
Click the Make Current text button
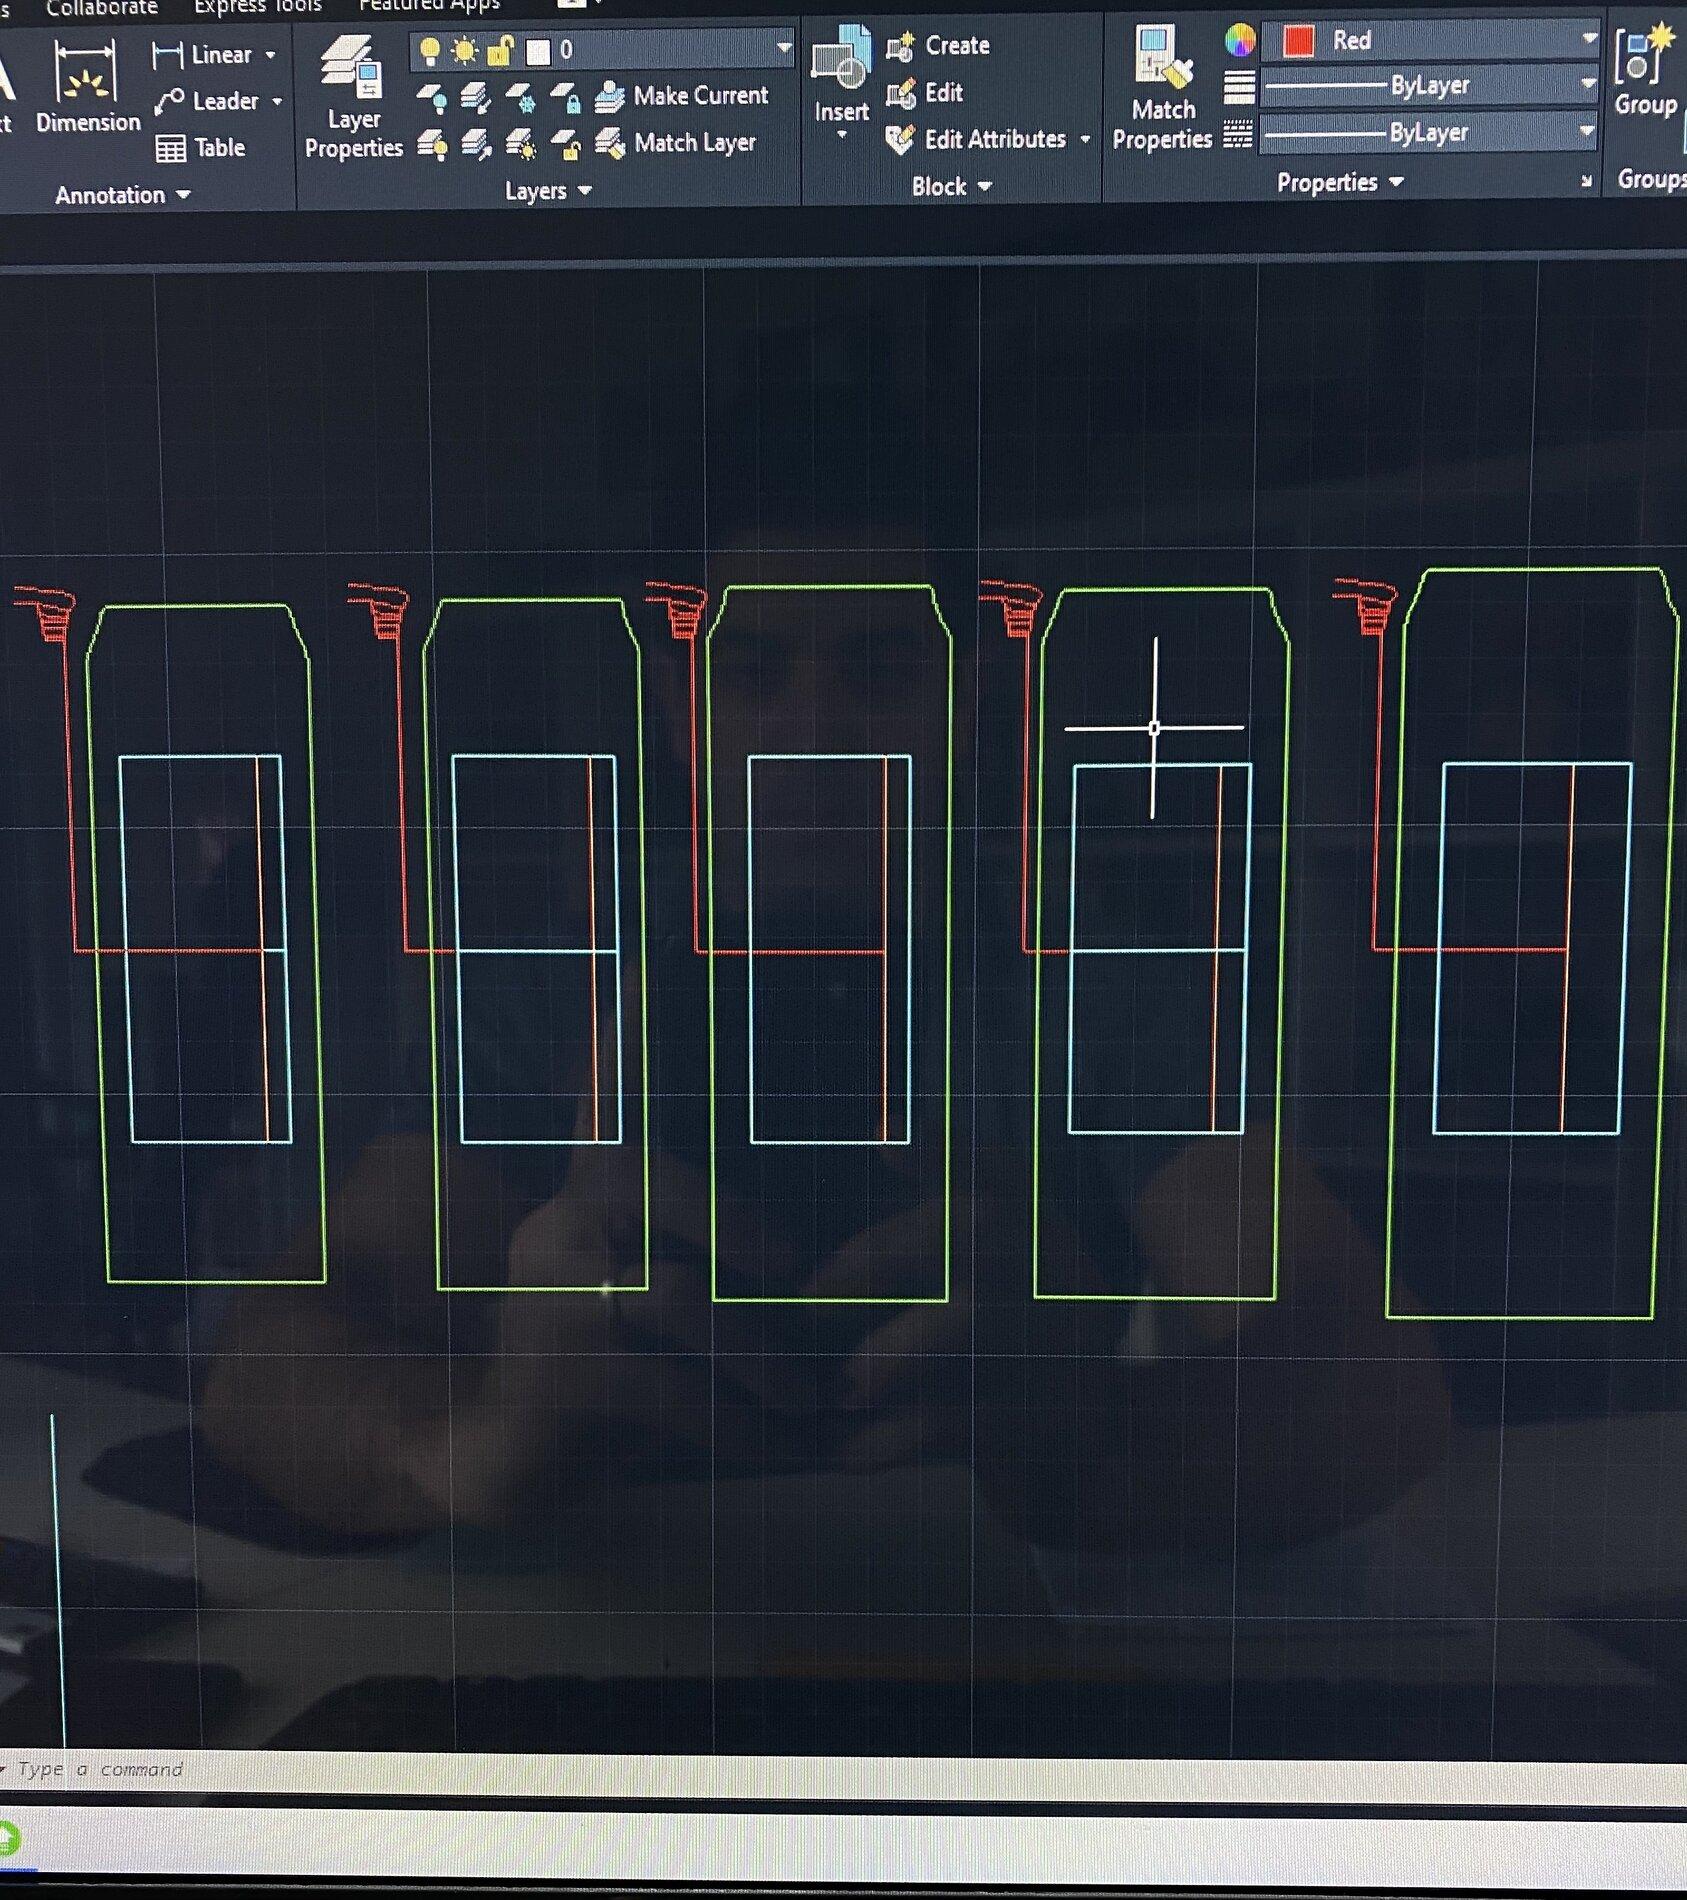click(701, 96)
